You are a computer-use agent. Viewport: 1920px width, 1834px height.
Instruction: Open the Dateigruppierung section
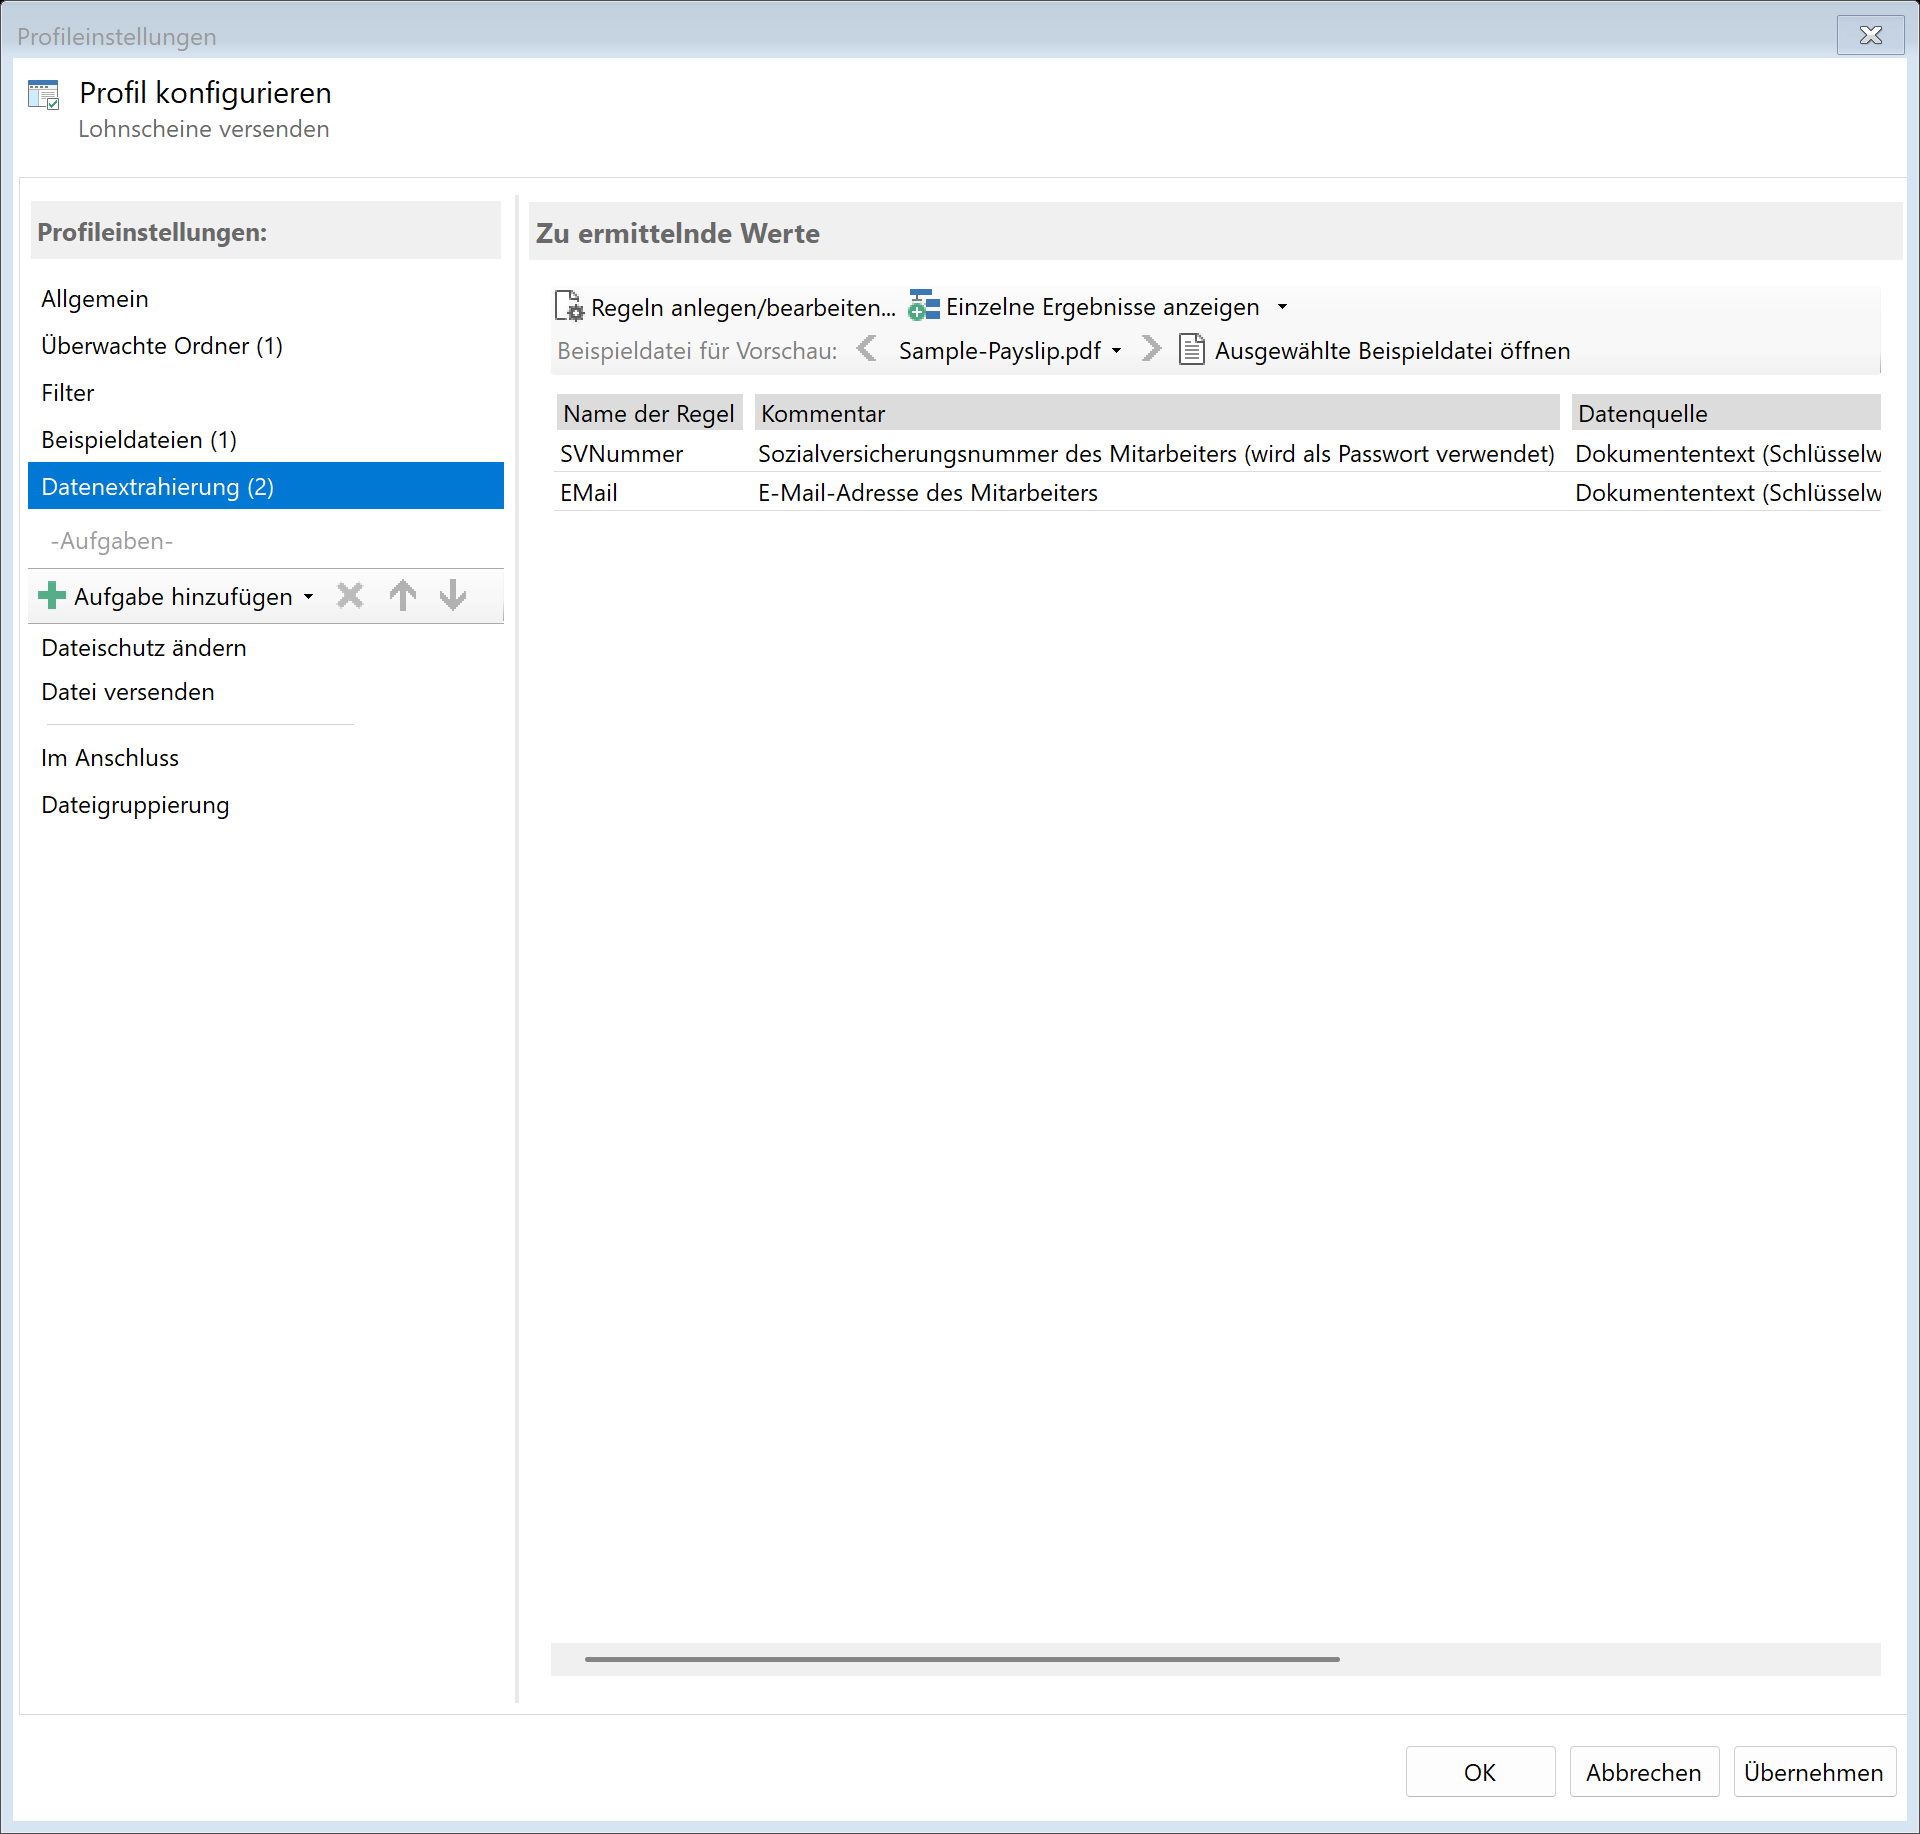click(x=135, y=805)
